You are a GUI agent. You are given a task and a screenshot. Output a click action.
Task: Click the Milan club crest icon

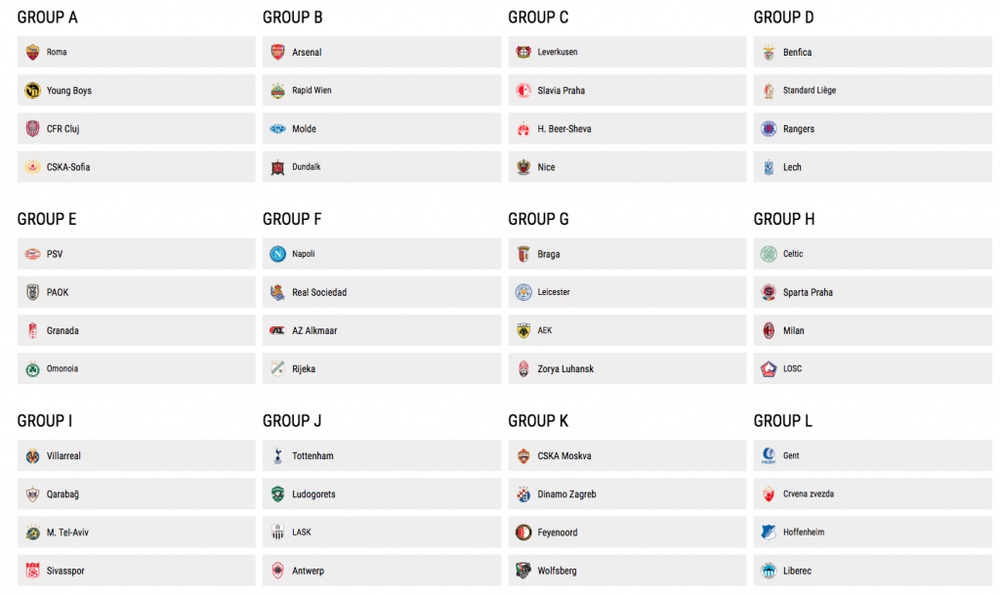(x=768, y=331)
